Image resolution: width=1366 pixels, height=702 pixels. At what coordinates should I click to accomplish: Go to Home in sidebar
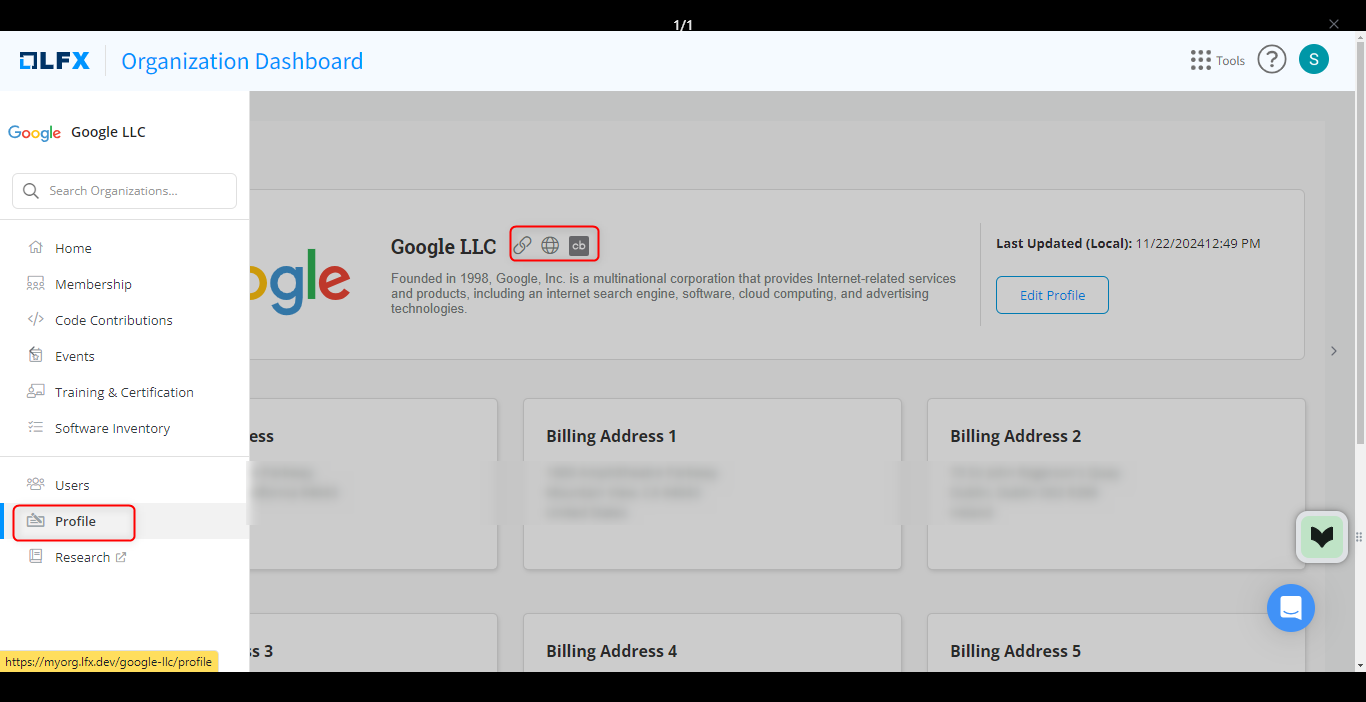click(x=73, y=248)
